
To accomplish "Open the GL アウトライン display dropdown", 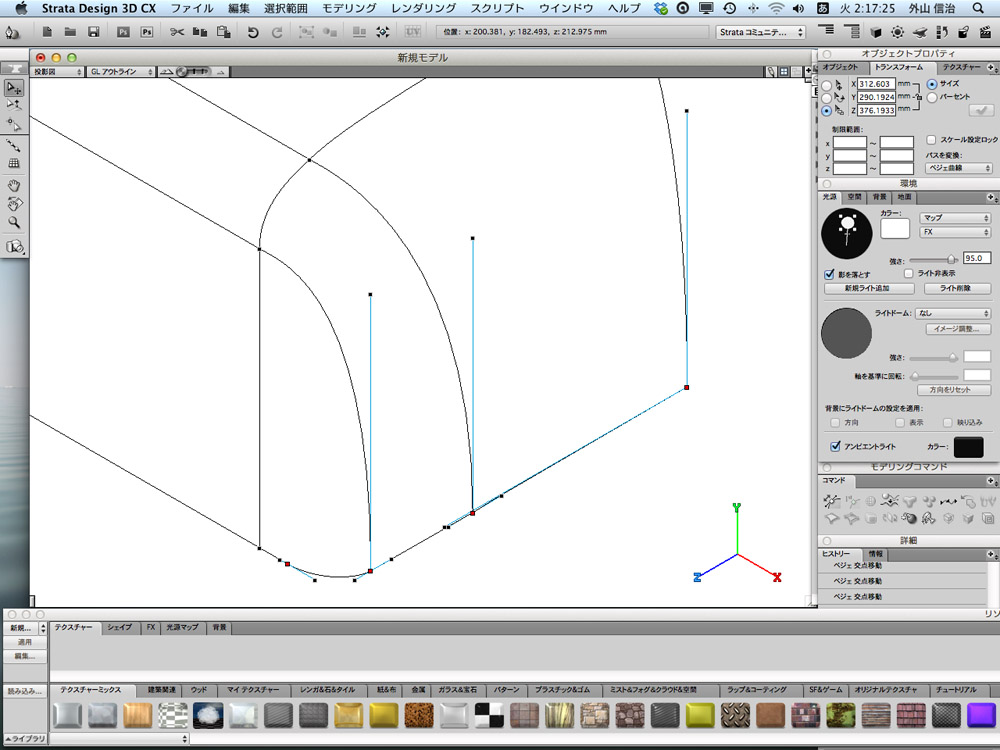I will click(x=121, y=72).
